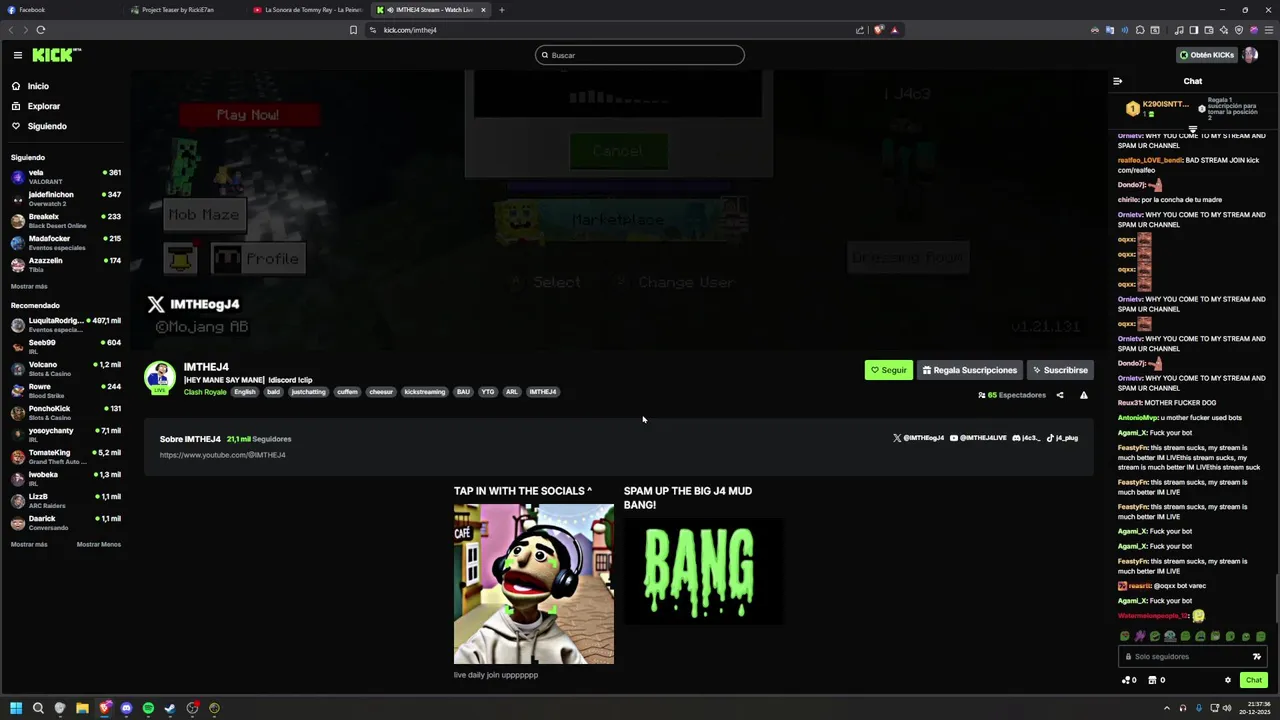The width and height of the screenshot is (1280, 720).
Task: Click the report warning triangle icon
Action: 1084,395
